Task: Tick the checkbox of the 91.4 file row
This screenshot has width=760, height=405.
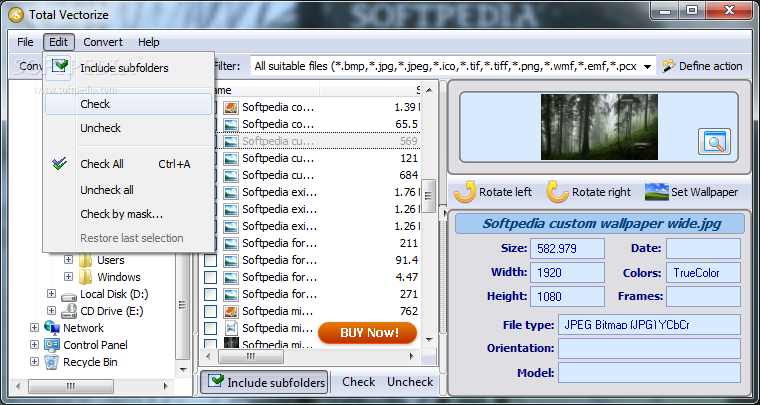Action: pyautogui.click(x=210, y=260)
